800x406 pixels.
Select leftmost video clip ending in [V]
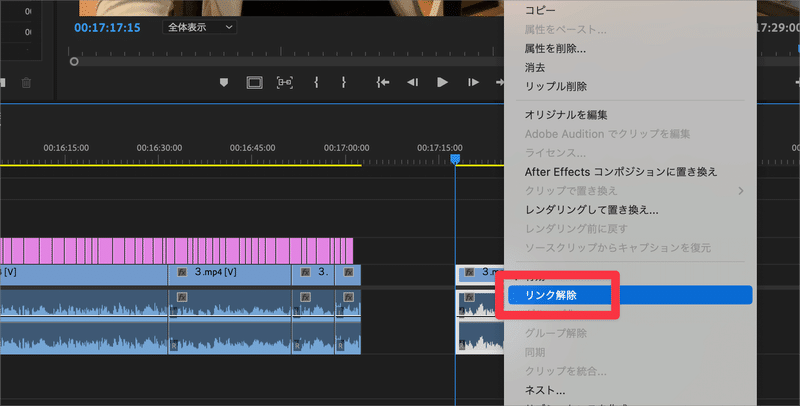click(x=84, y=275)
